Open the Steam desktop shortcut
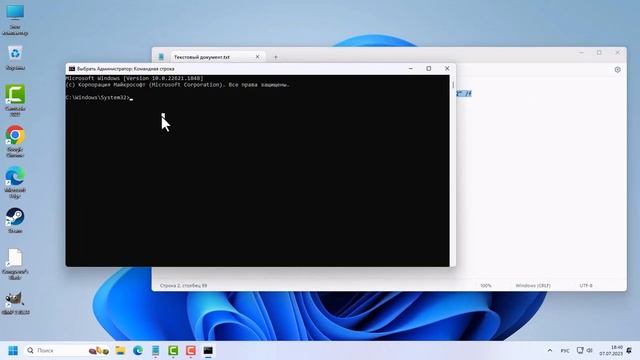The height and width of the screenshot is (360, 640). (x=15, y=220)
